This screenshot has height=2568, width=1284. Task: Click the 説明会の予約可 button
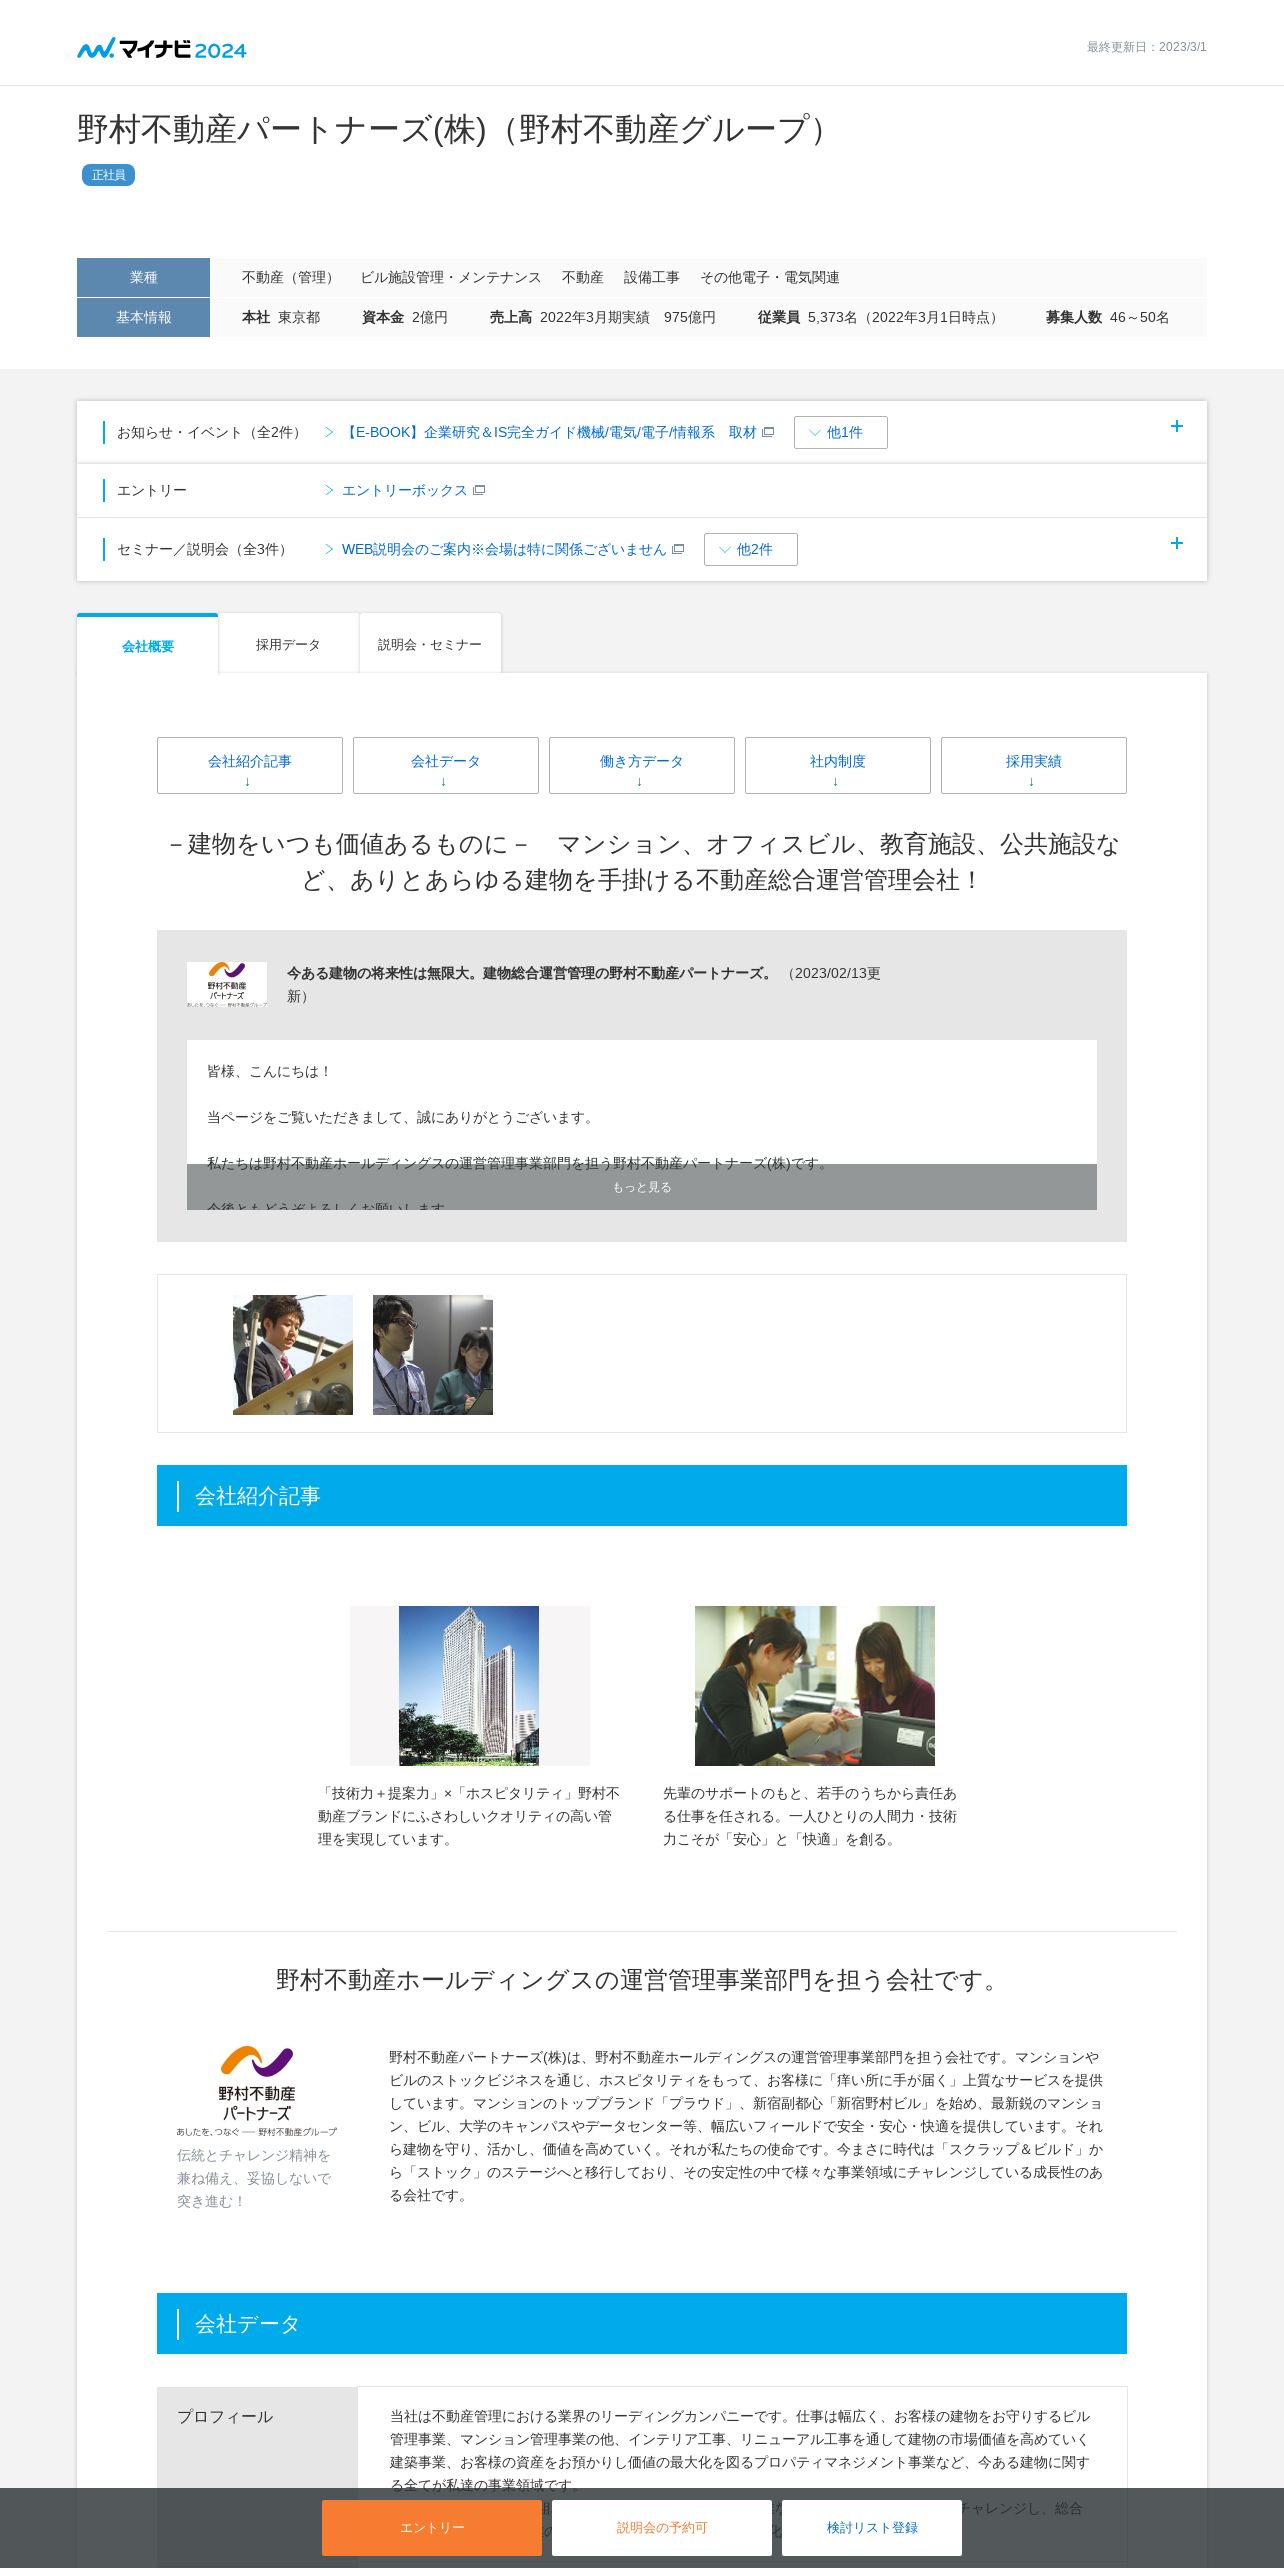662,2528
